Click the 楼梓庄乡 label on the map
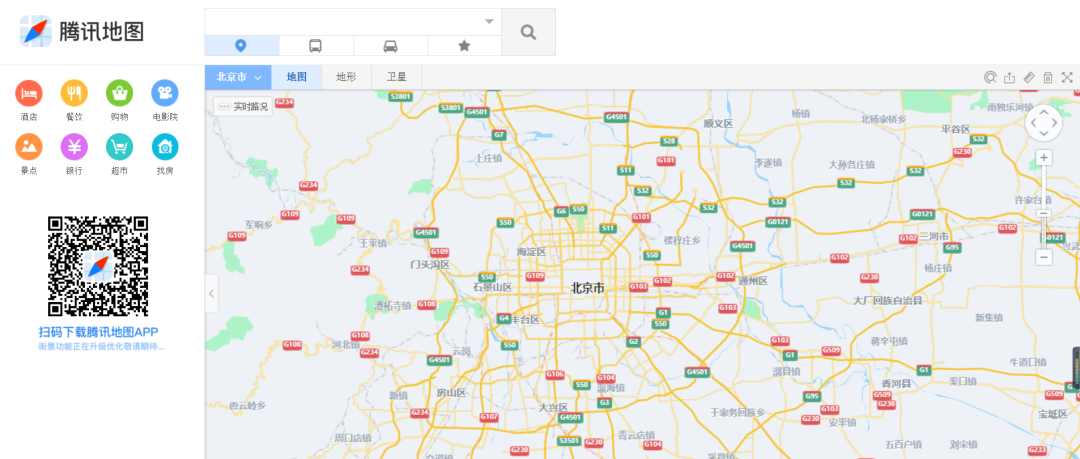 point(682,240)
